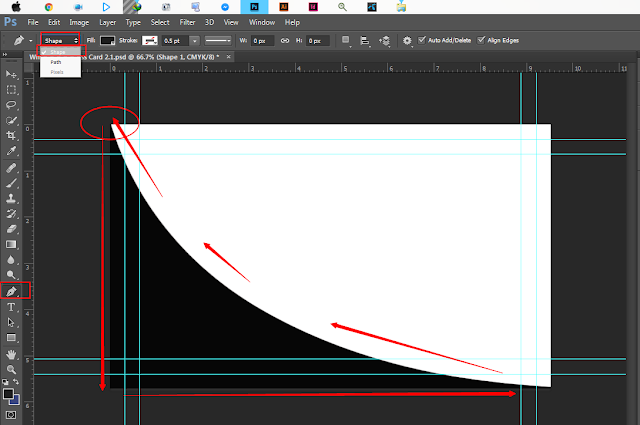Open the Layer menu
Image resolution: width=640 pixels, height=425 pixels.
point(108,22)
